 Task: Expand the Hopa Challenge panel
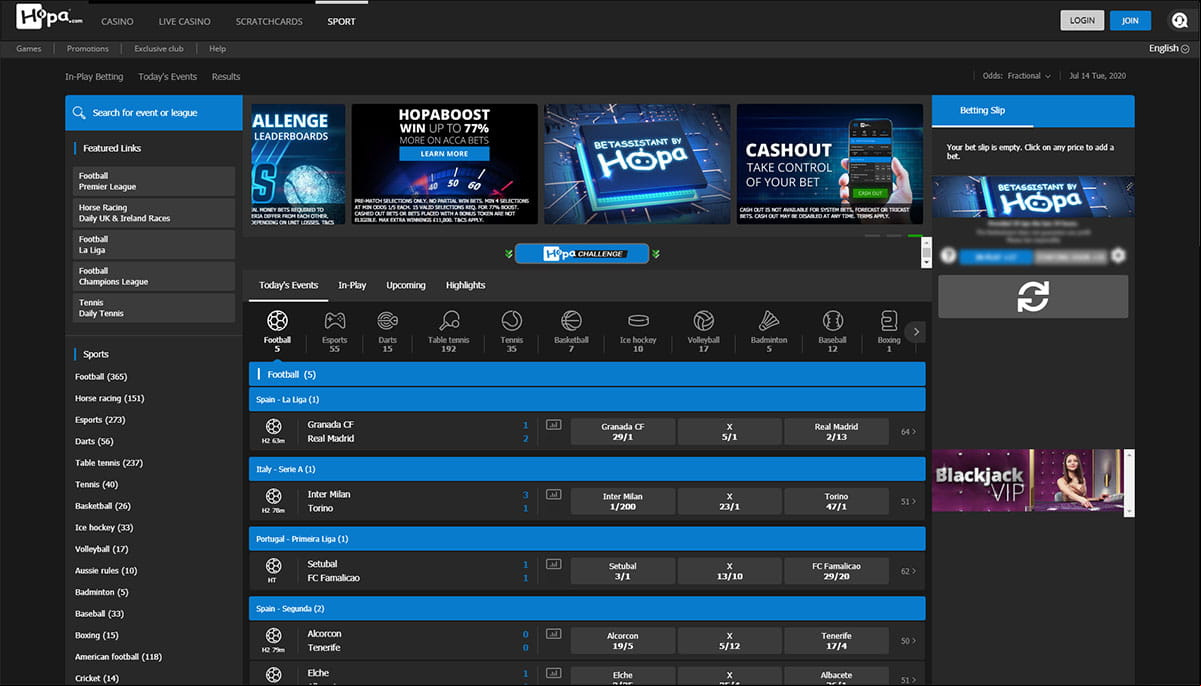click(x=582, y=254)
